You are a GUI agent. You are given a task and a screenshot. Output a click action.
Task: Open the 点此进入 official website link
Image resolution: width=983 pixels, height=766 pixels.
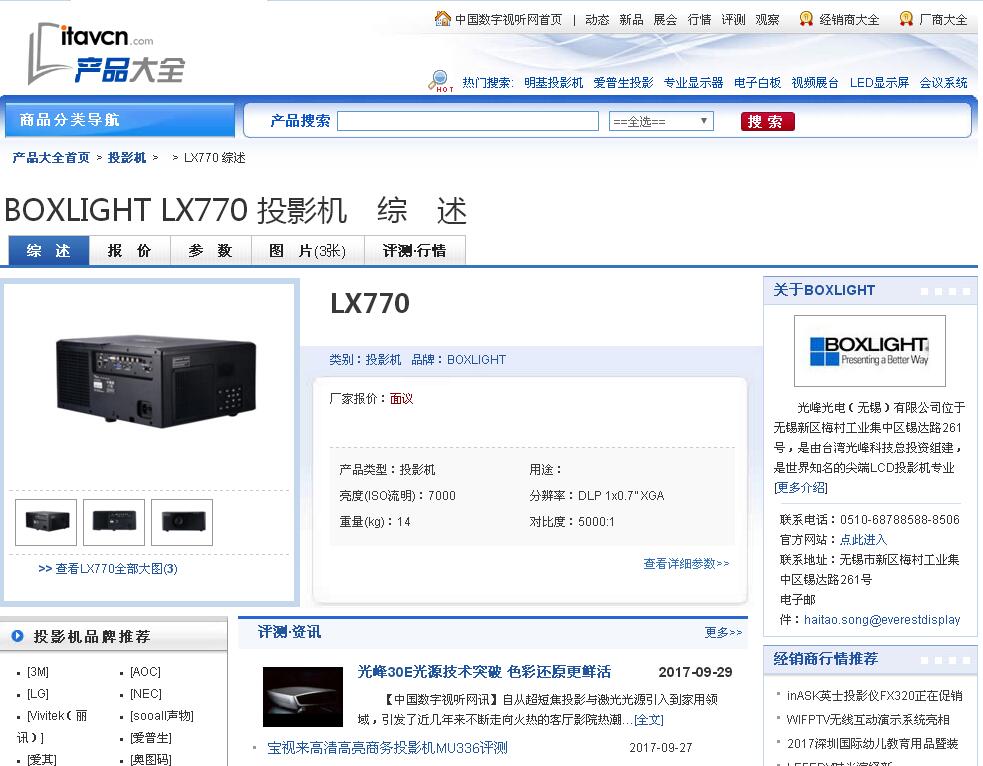tap(863, 540)
